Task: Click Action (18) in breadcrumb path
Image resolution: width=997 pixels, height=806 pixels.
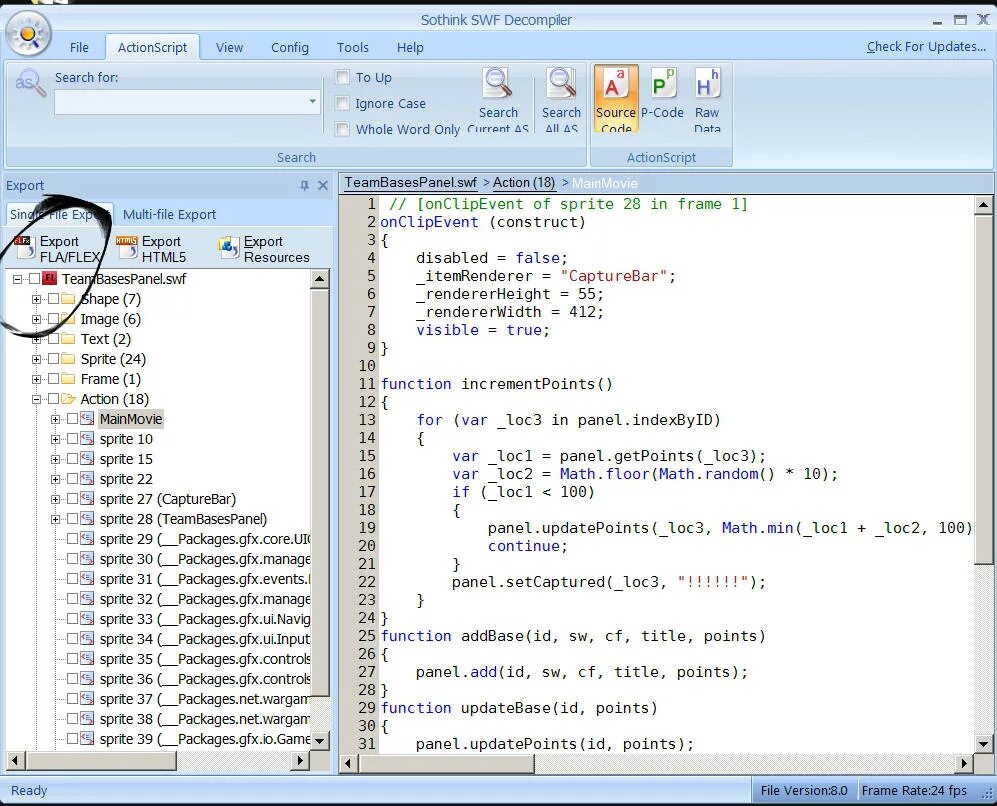Action: click(524, 183)
